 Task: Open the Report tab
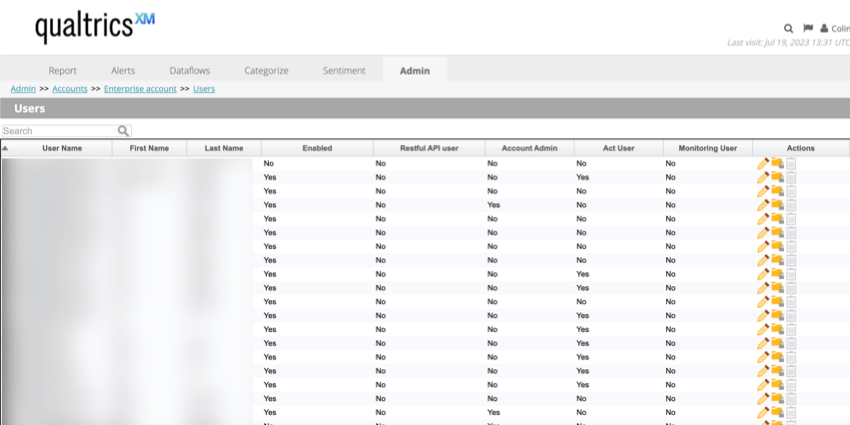63,70
